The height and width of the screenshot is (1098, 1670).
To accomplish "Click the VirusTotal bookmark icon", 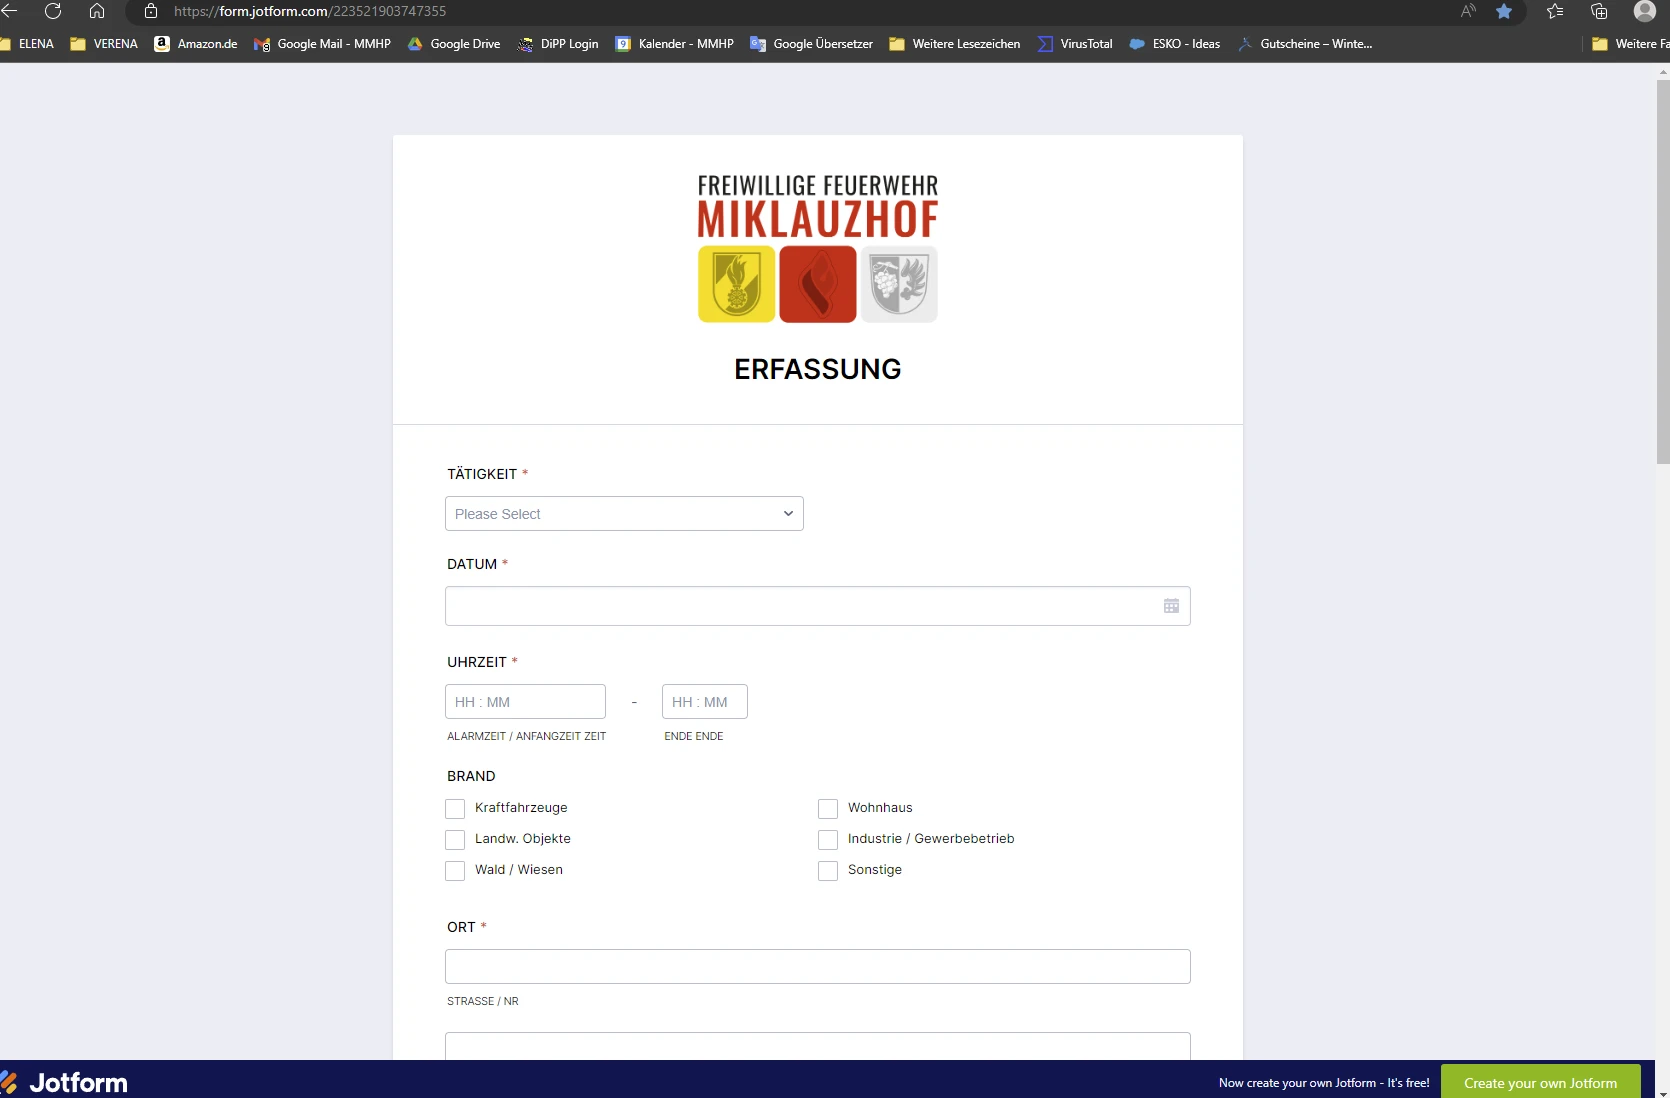I will [1046, 43].
